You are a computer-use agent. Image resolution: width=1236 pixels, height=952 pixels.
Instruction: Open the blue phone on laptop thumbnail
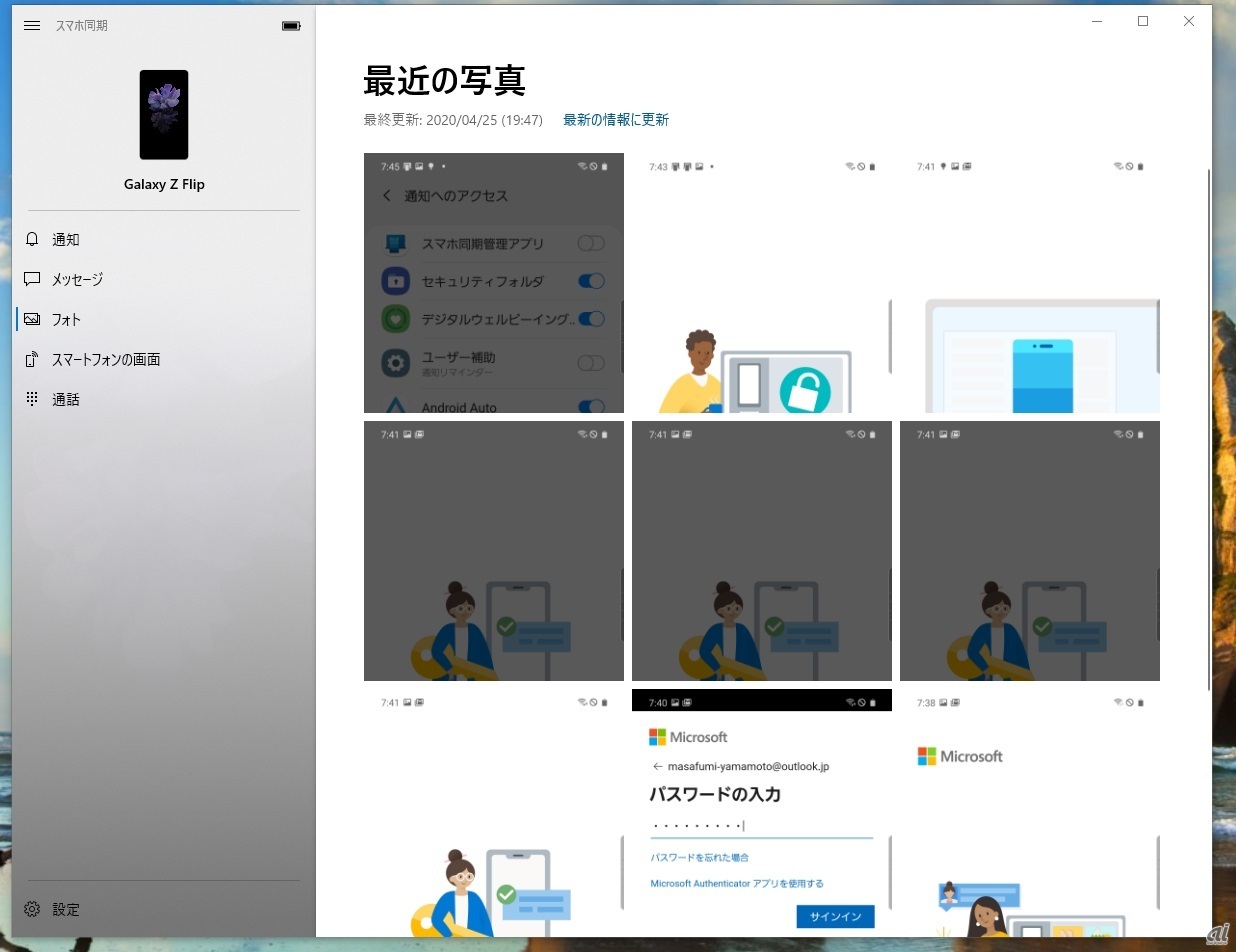1030,283
